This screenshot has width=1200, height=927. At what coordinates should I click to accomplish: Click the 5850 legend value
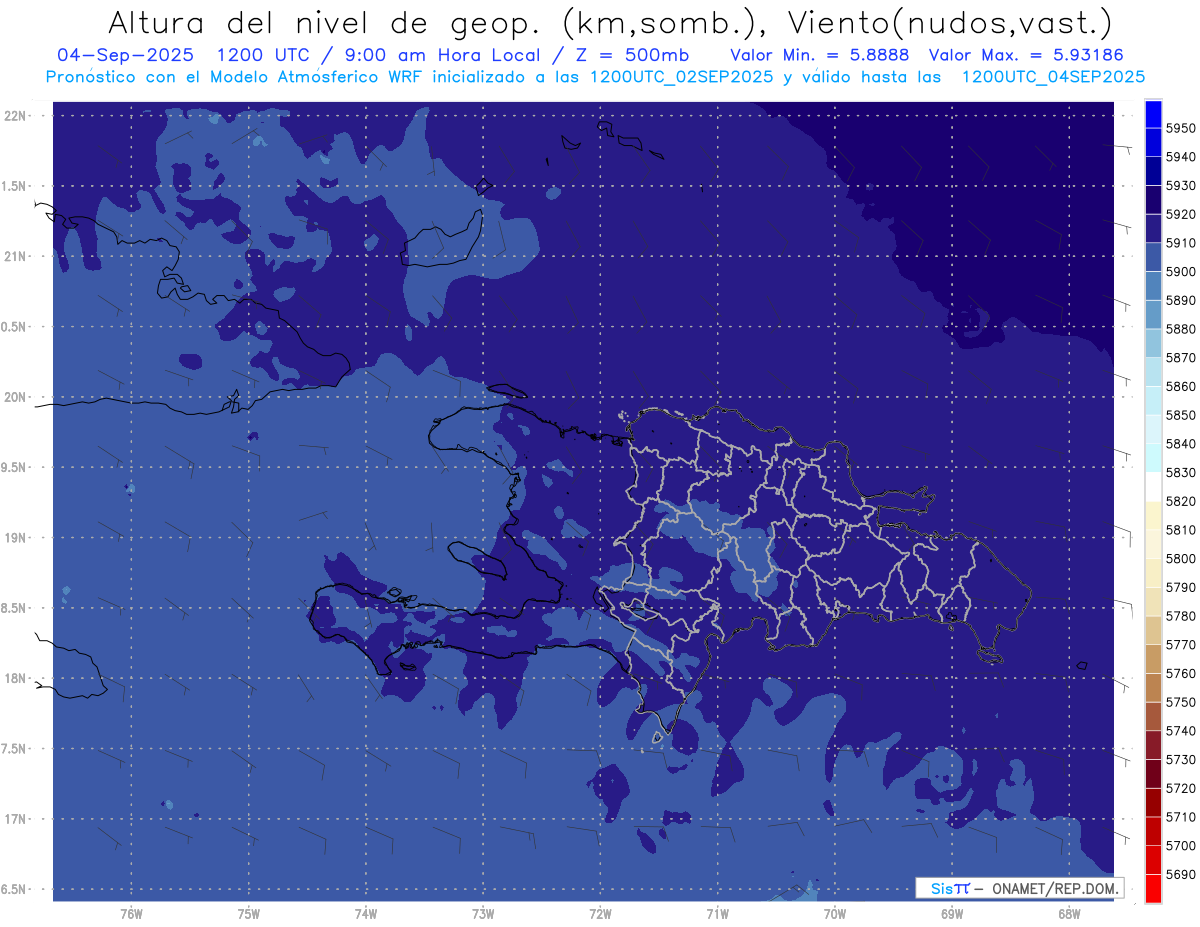coord(1180,415)
